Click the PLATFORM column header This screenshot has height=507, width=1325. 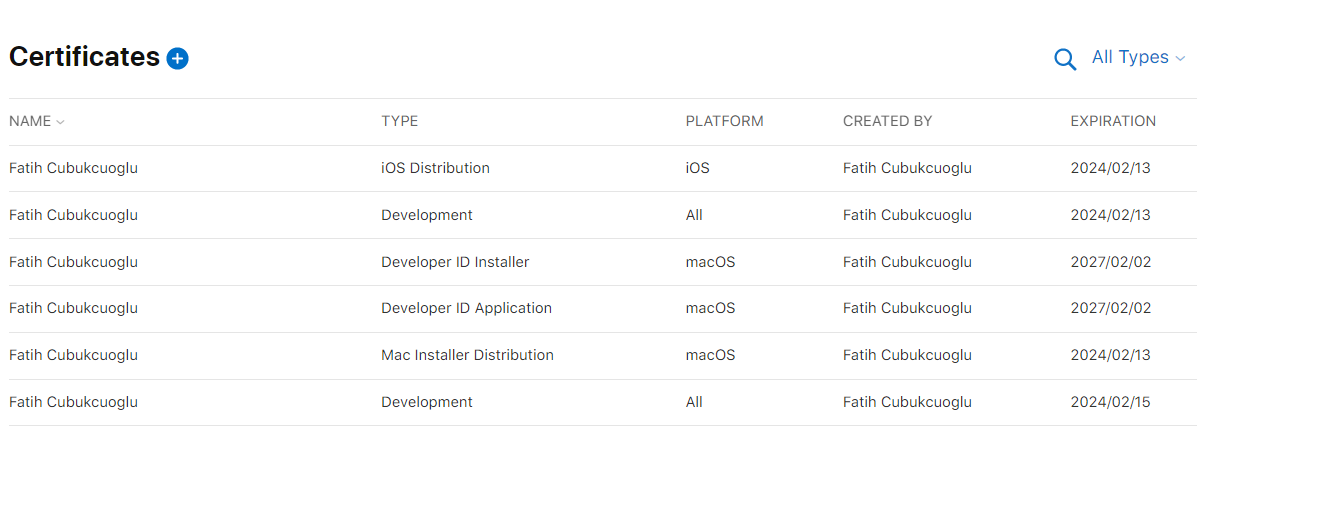click(x=724, y=121)
